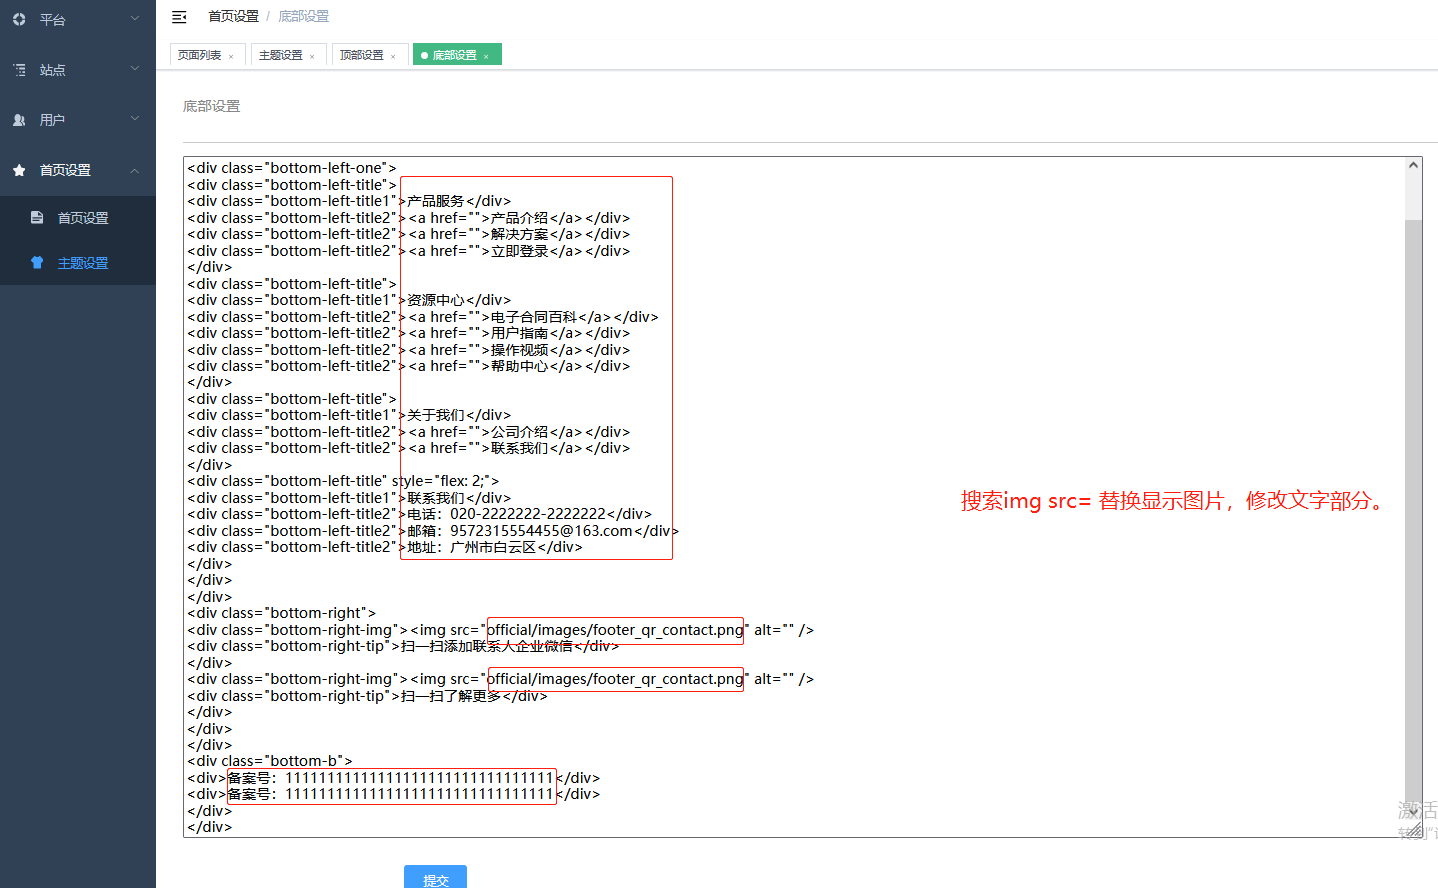Click the 平台 platform icon in sidebar
The image size is (1438, 888).
pos(19,19)
